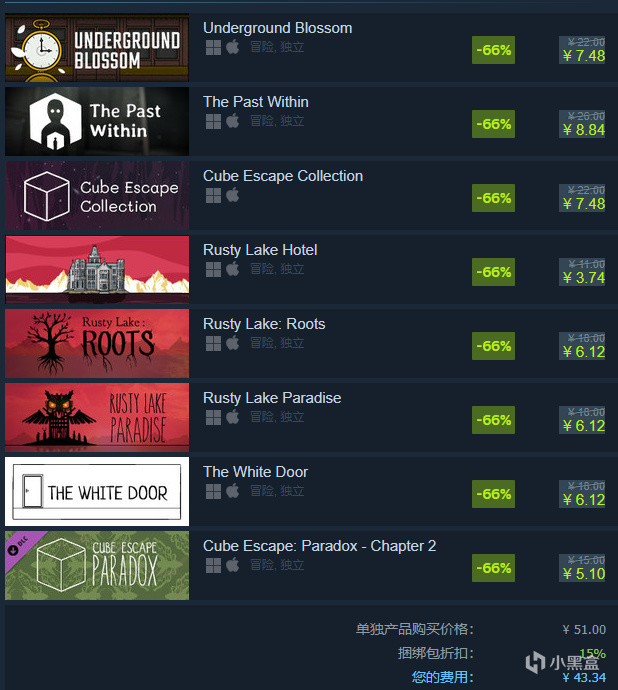Click Apple icon under Cube Escape: Paradox
Screen dimensions: 618x690
pos(233,564)
